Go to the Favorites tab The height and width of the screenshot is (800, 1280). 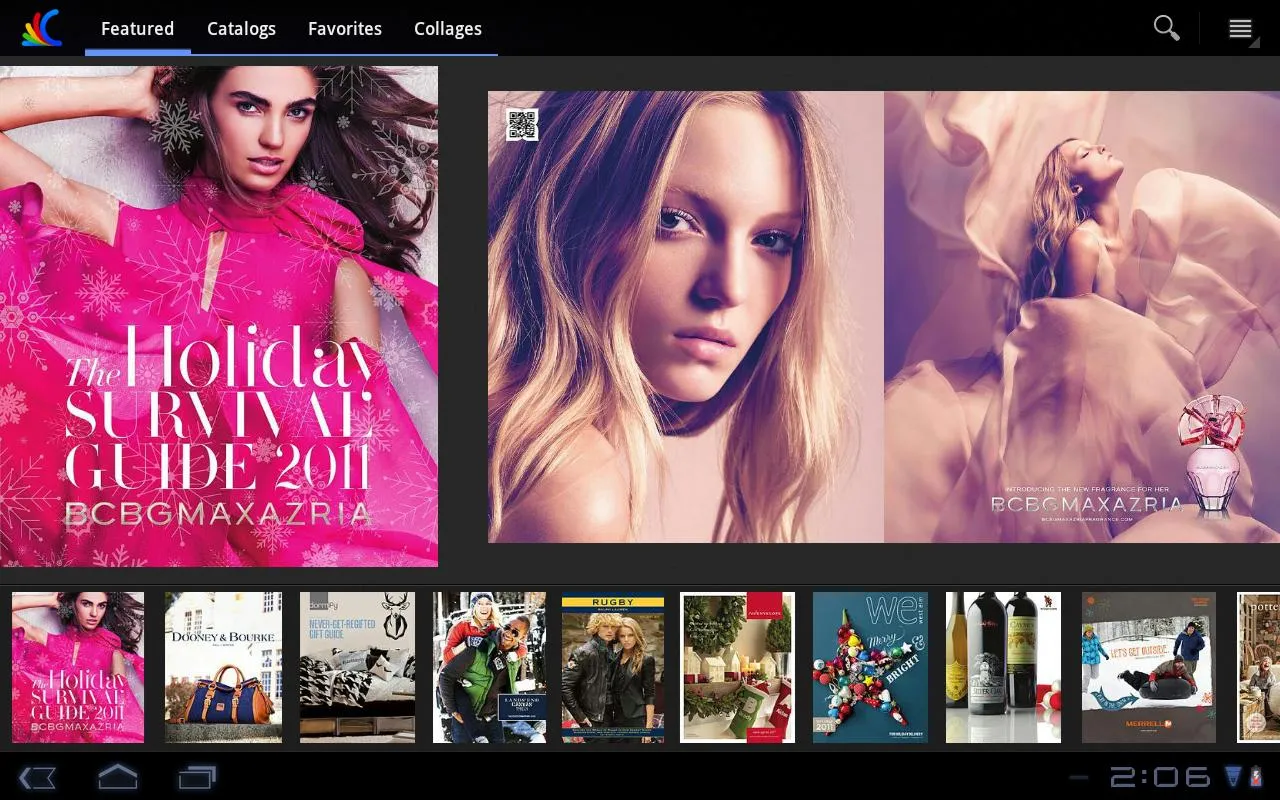tap(345, 29)
